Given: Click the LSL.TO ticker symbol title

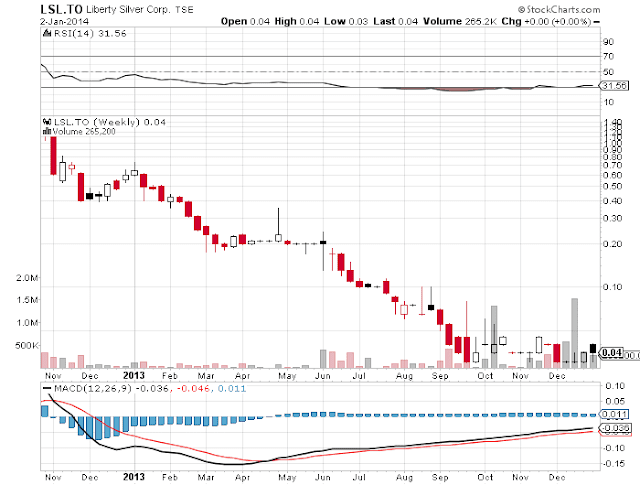Looking at the screenshot, I should 62,9.
